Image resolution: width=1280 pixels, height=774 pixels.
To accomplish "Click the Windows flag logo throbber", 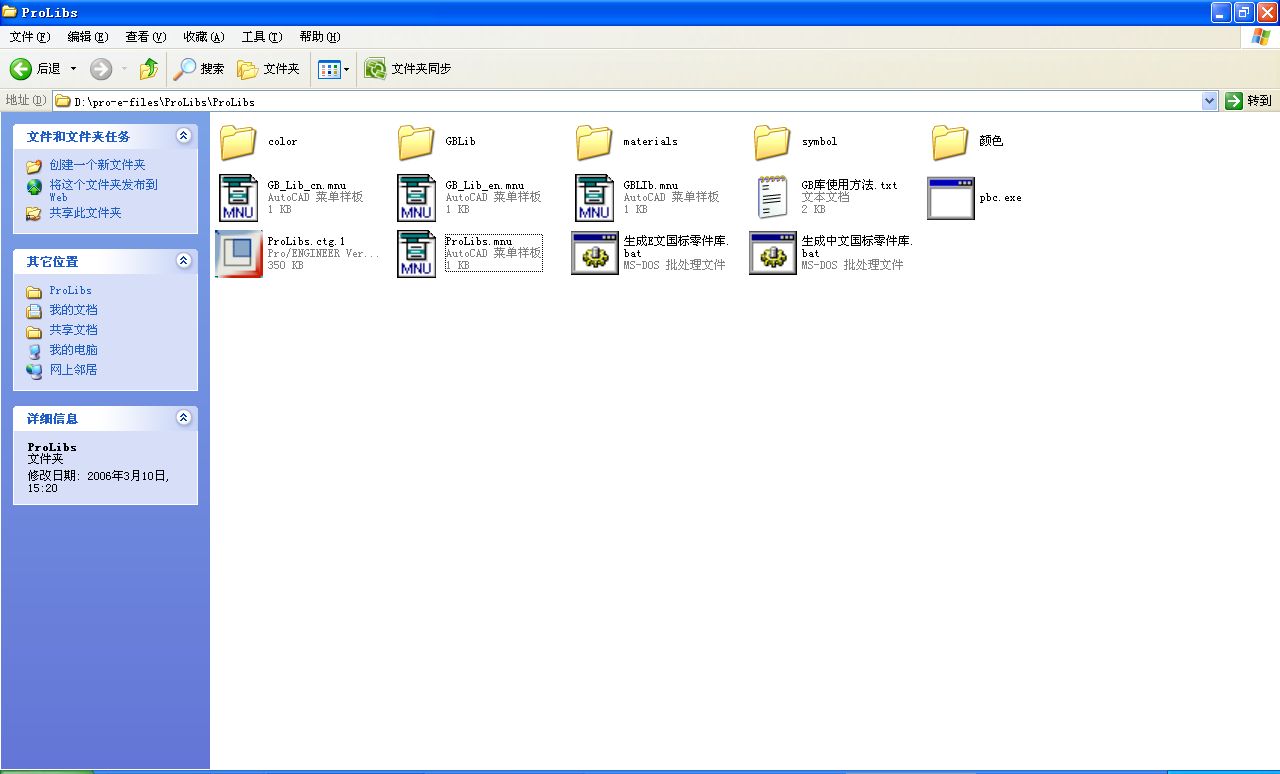I will coord(1262,37).
